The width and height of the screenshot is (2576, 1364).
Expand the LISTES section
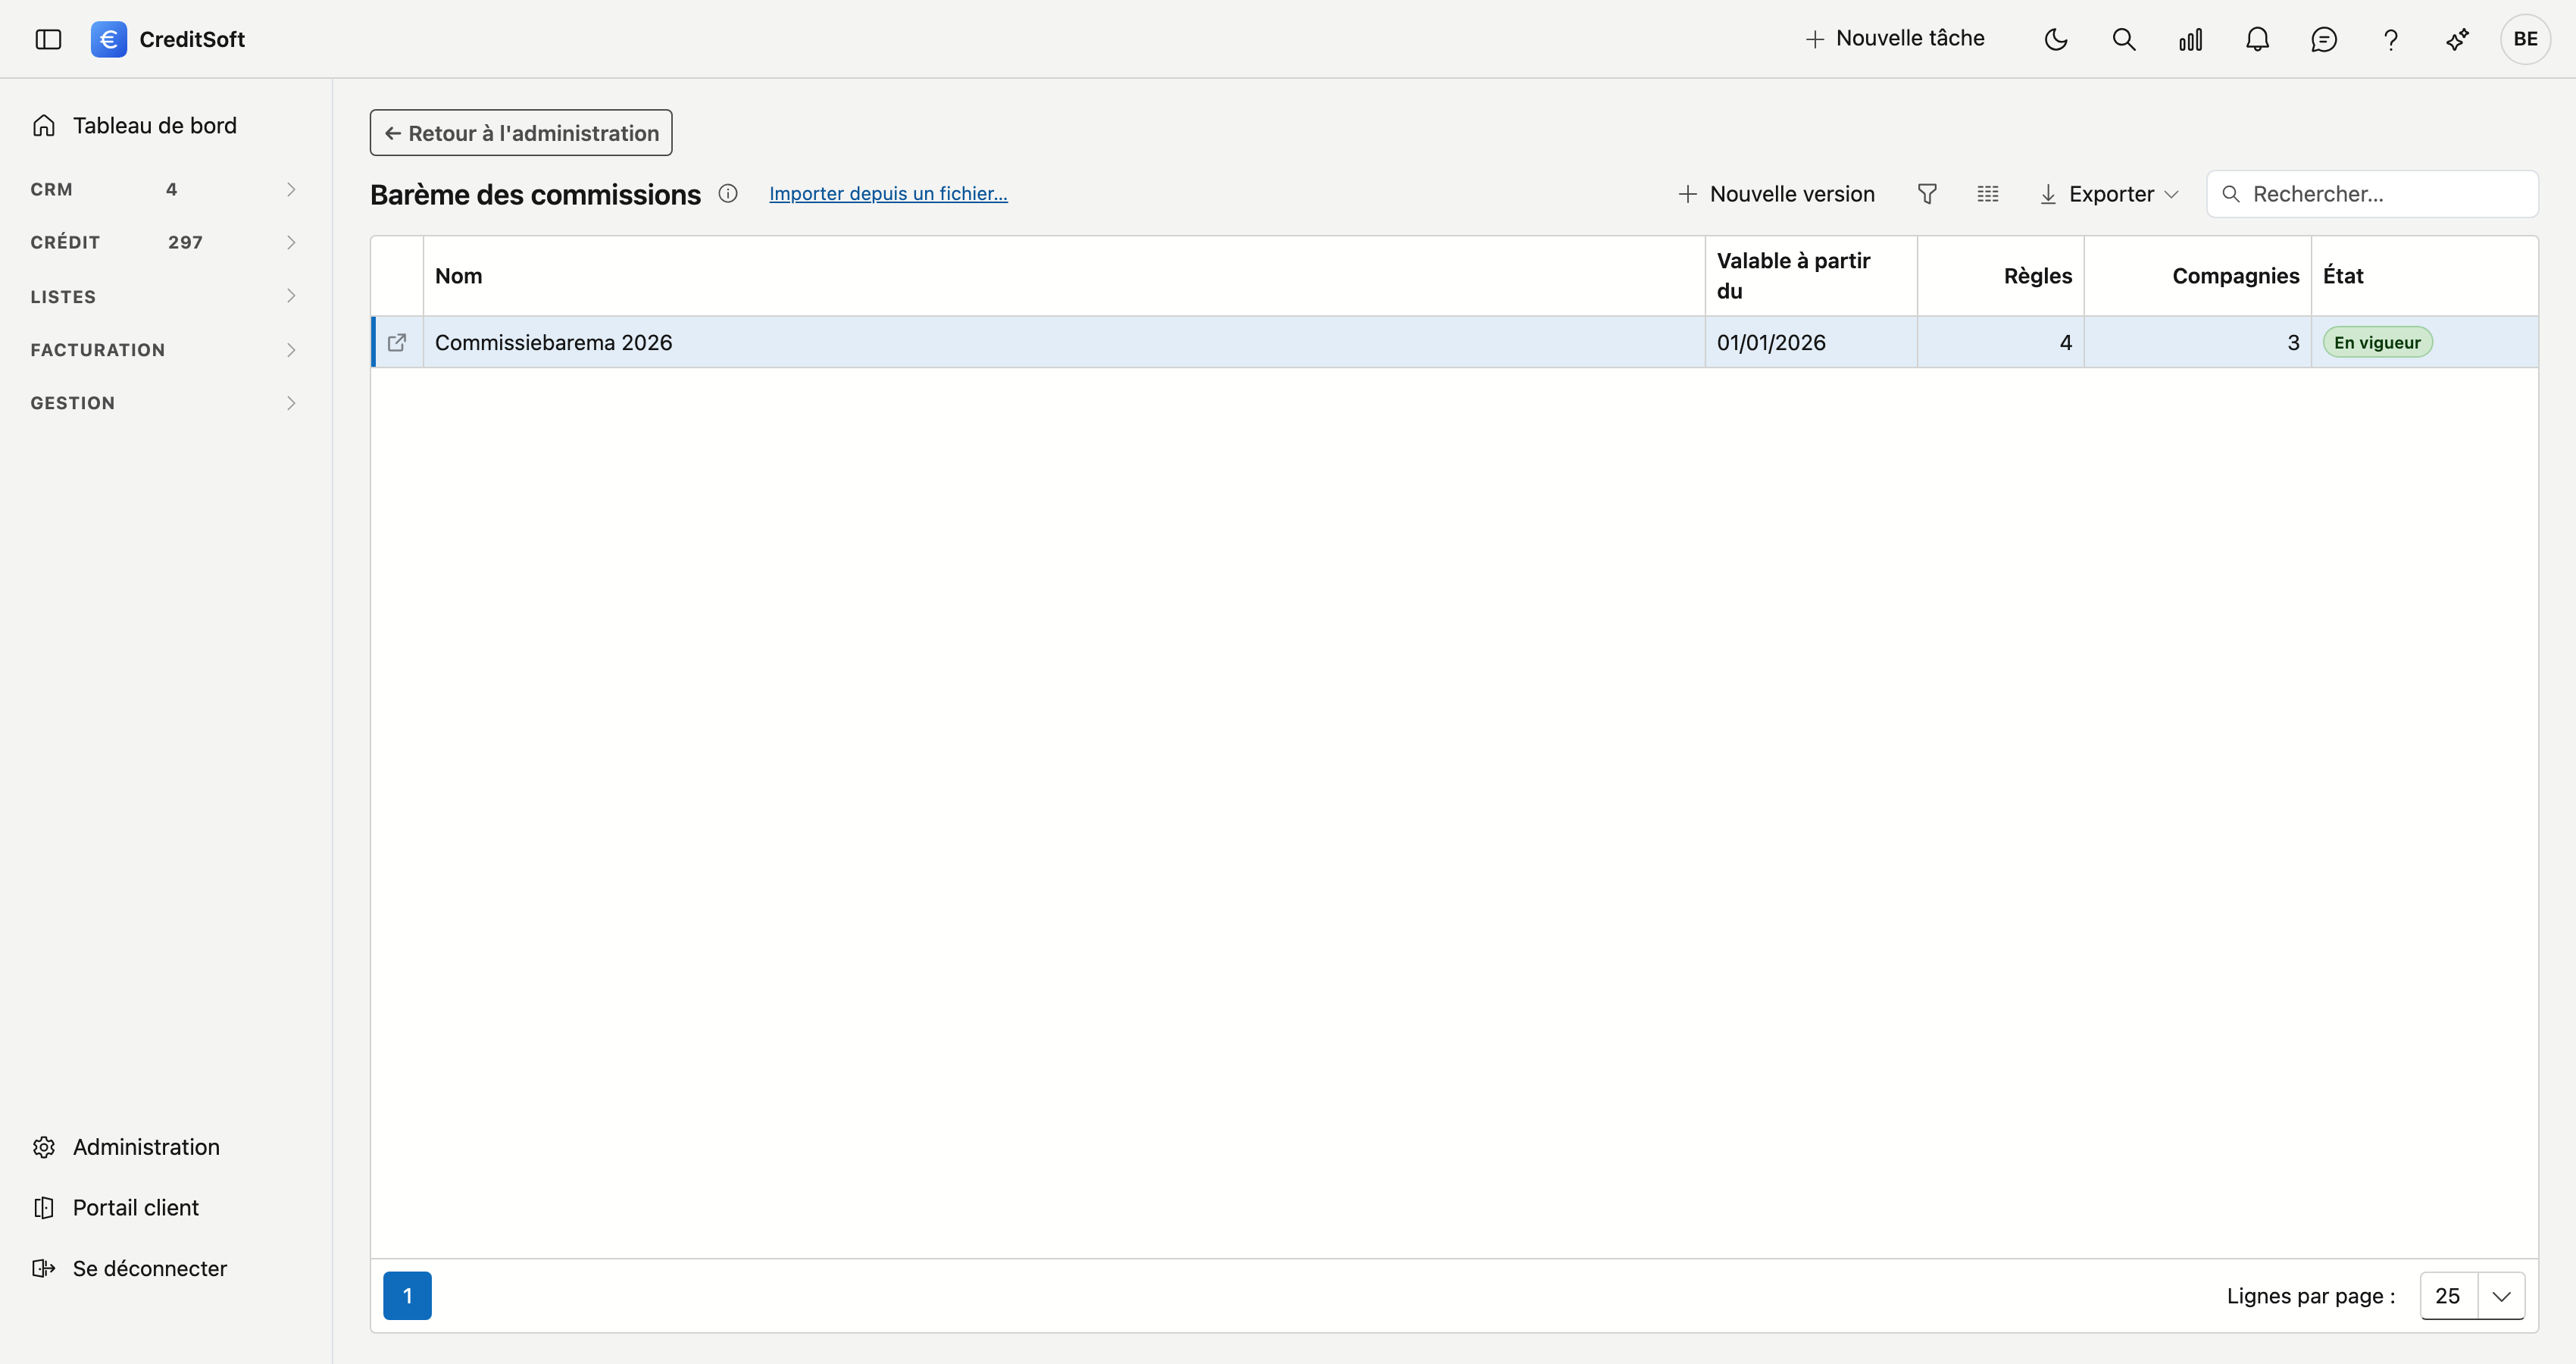click(165, 296)
